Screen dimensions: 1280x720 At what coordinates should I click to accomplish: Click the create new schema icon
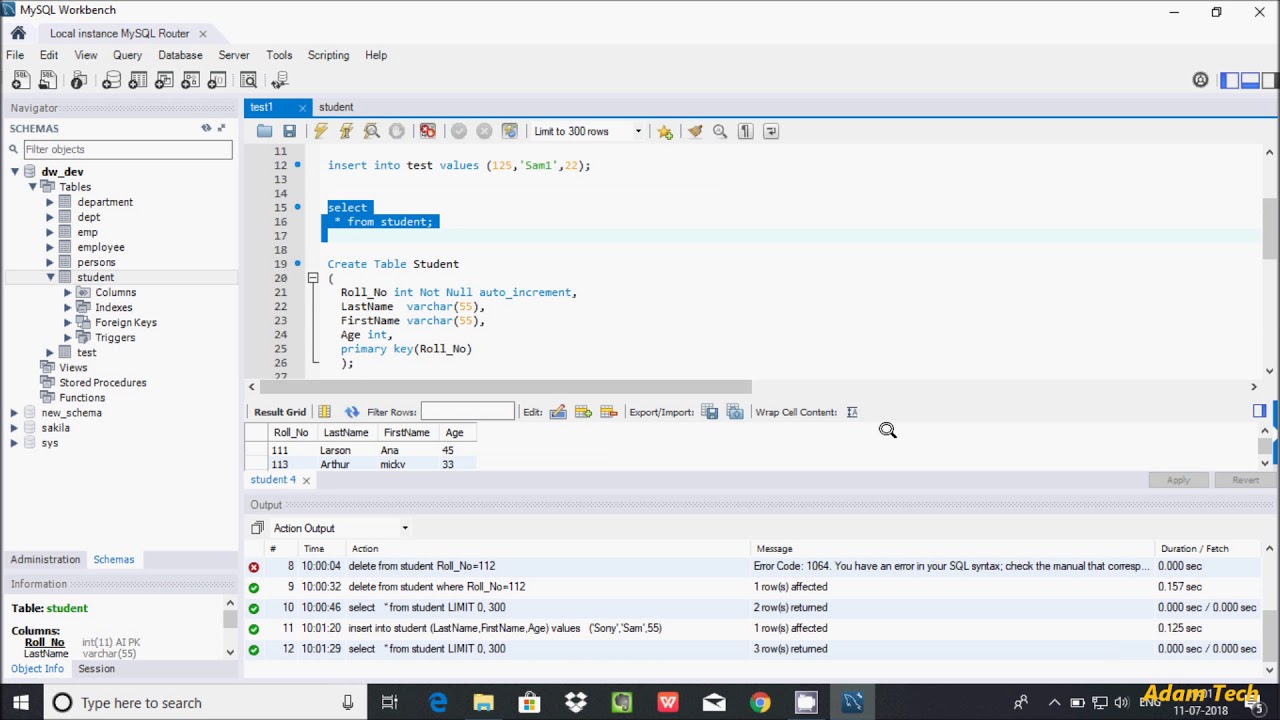tap(111, 81)
